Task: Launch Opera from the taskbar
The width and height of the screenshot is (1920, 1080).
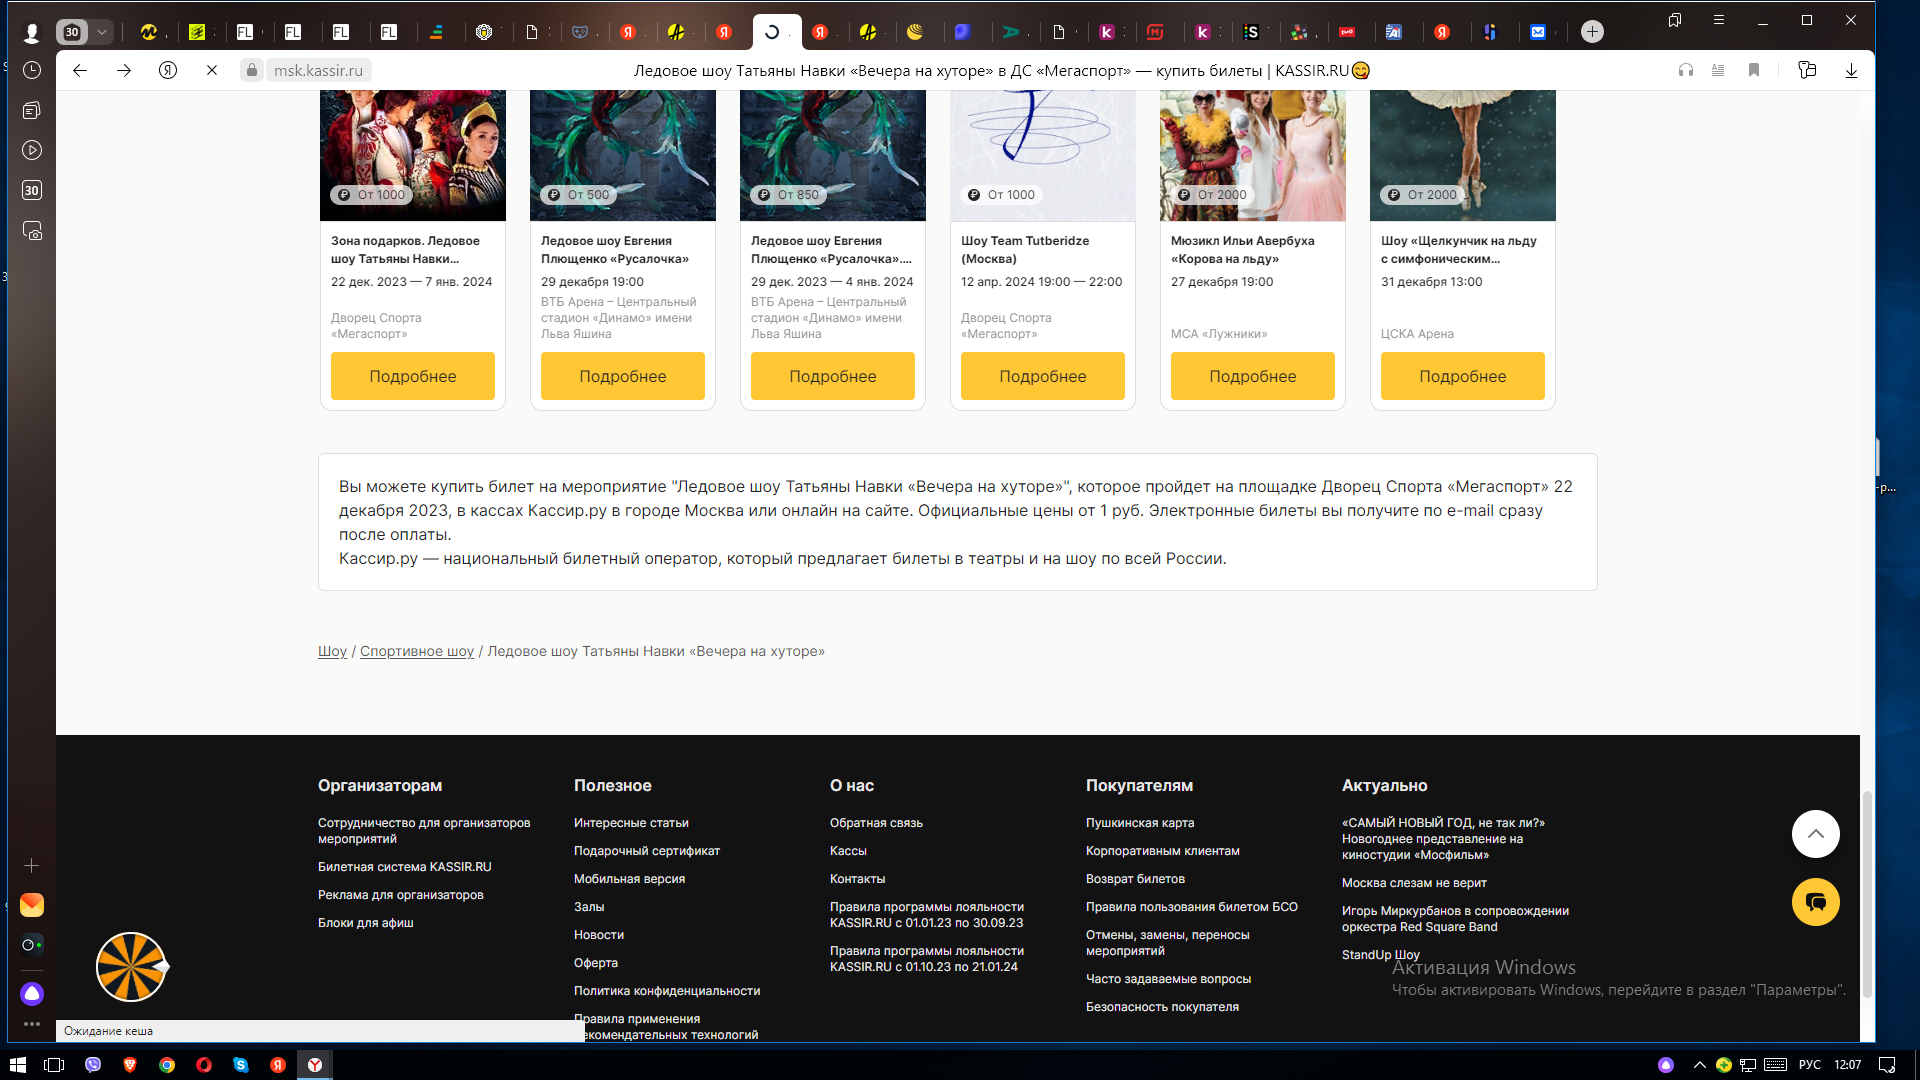Action: 204,1065
